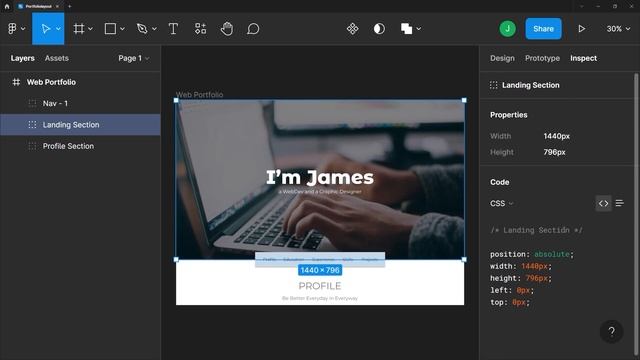Toggle the table list view button

pyautogui.click(x=619, y=203)
